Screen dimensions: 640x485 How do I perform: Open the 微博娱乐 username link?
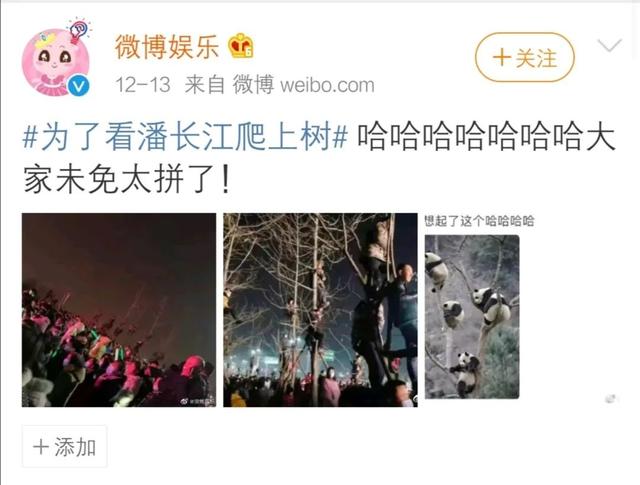click(167, 47)
